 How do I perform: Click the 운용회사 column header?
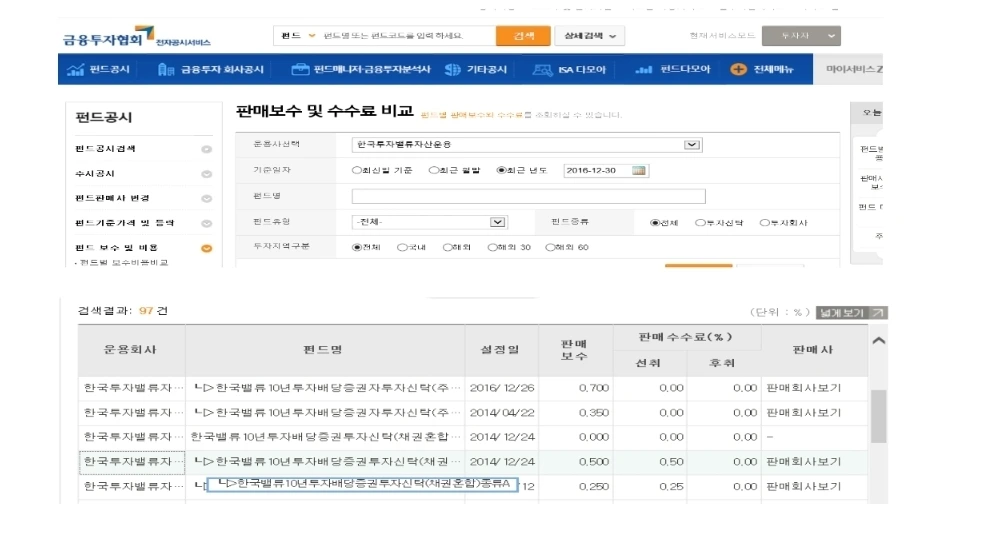tap(131, 350)
